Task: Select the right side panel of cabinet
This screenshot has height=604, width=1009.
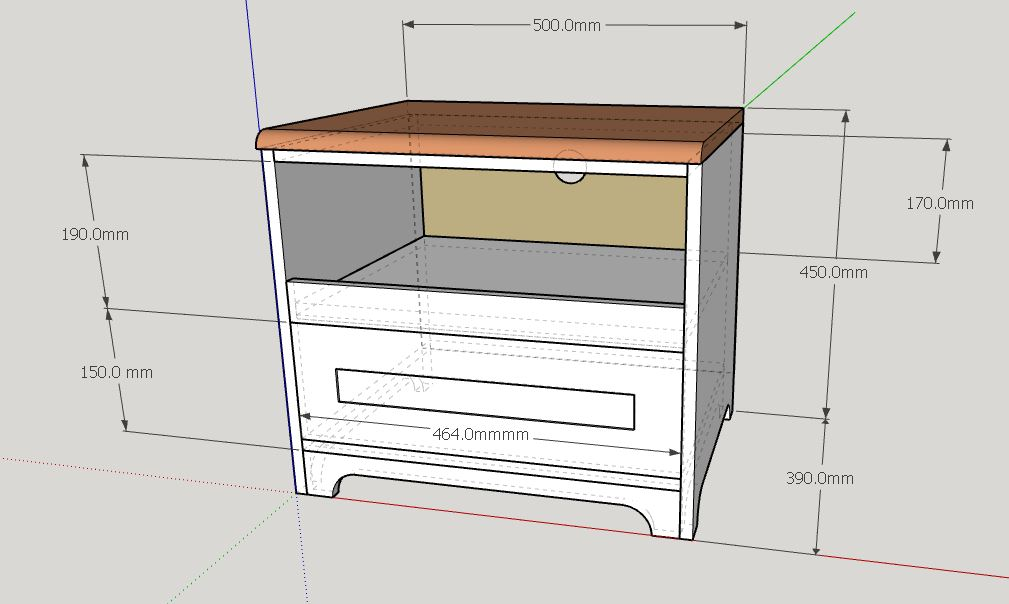Action: (718, 322)
